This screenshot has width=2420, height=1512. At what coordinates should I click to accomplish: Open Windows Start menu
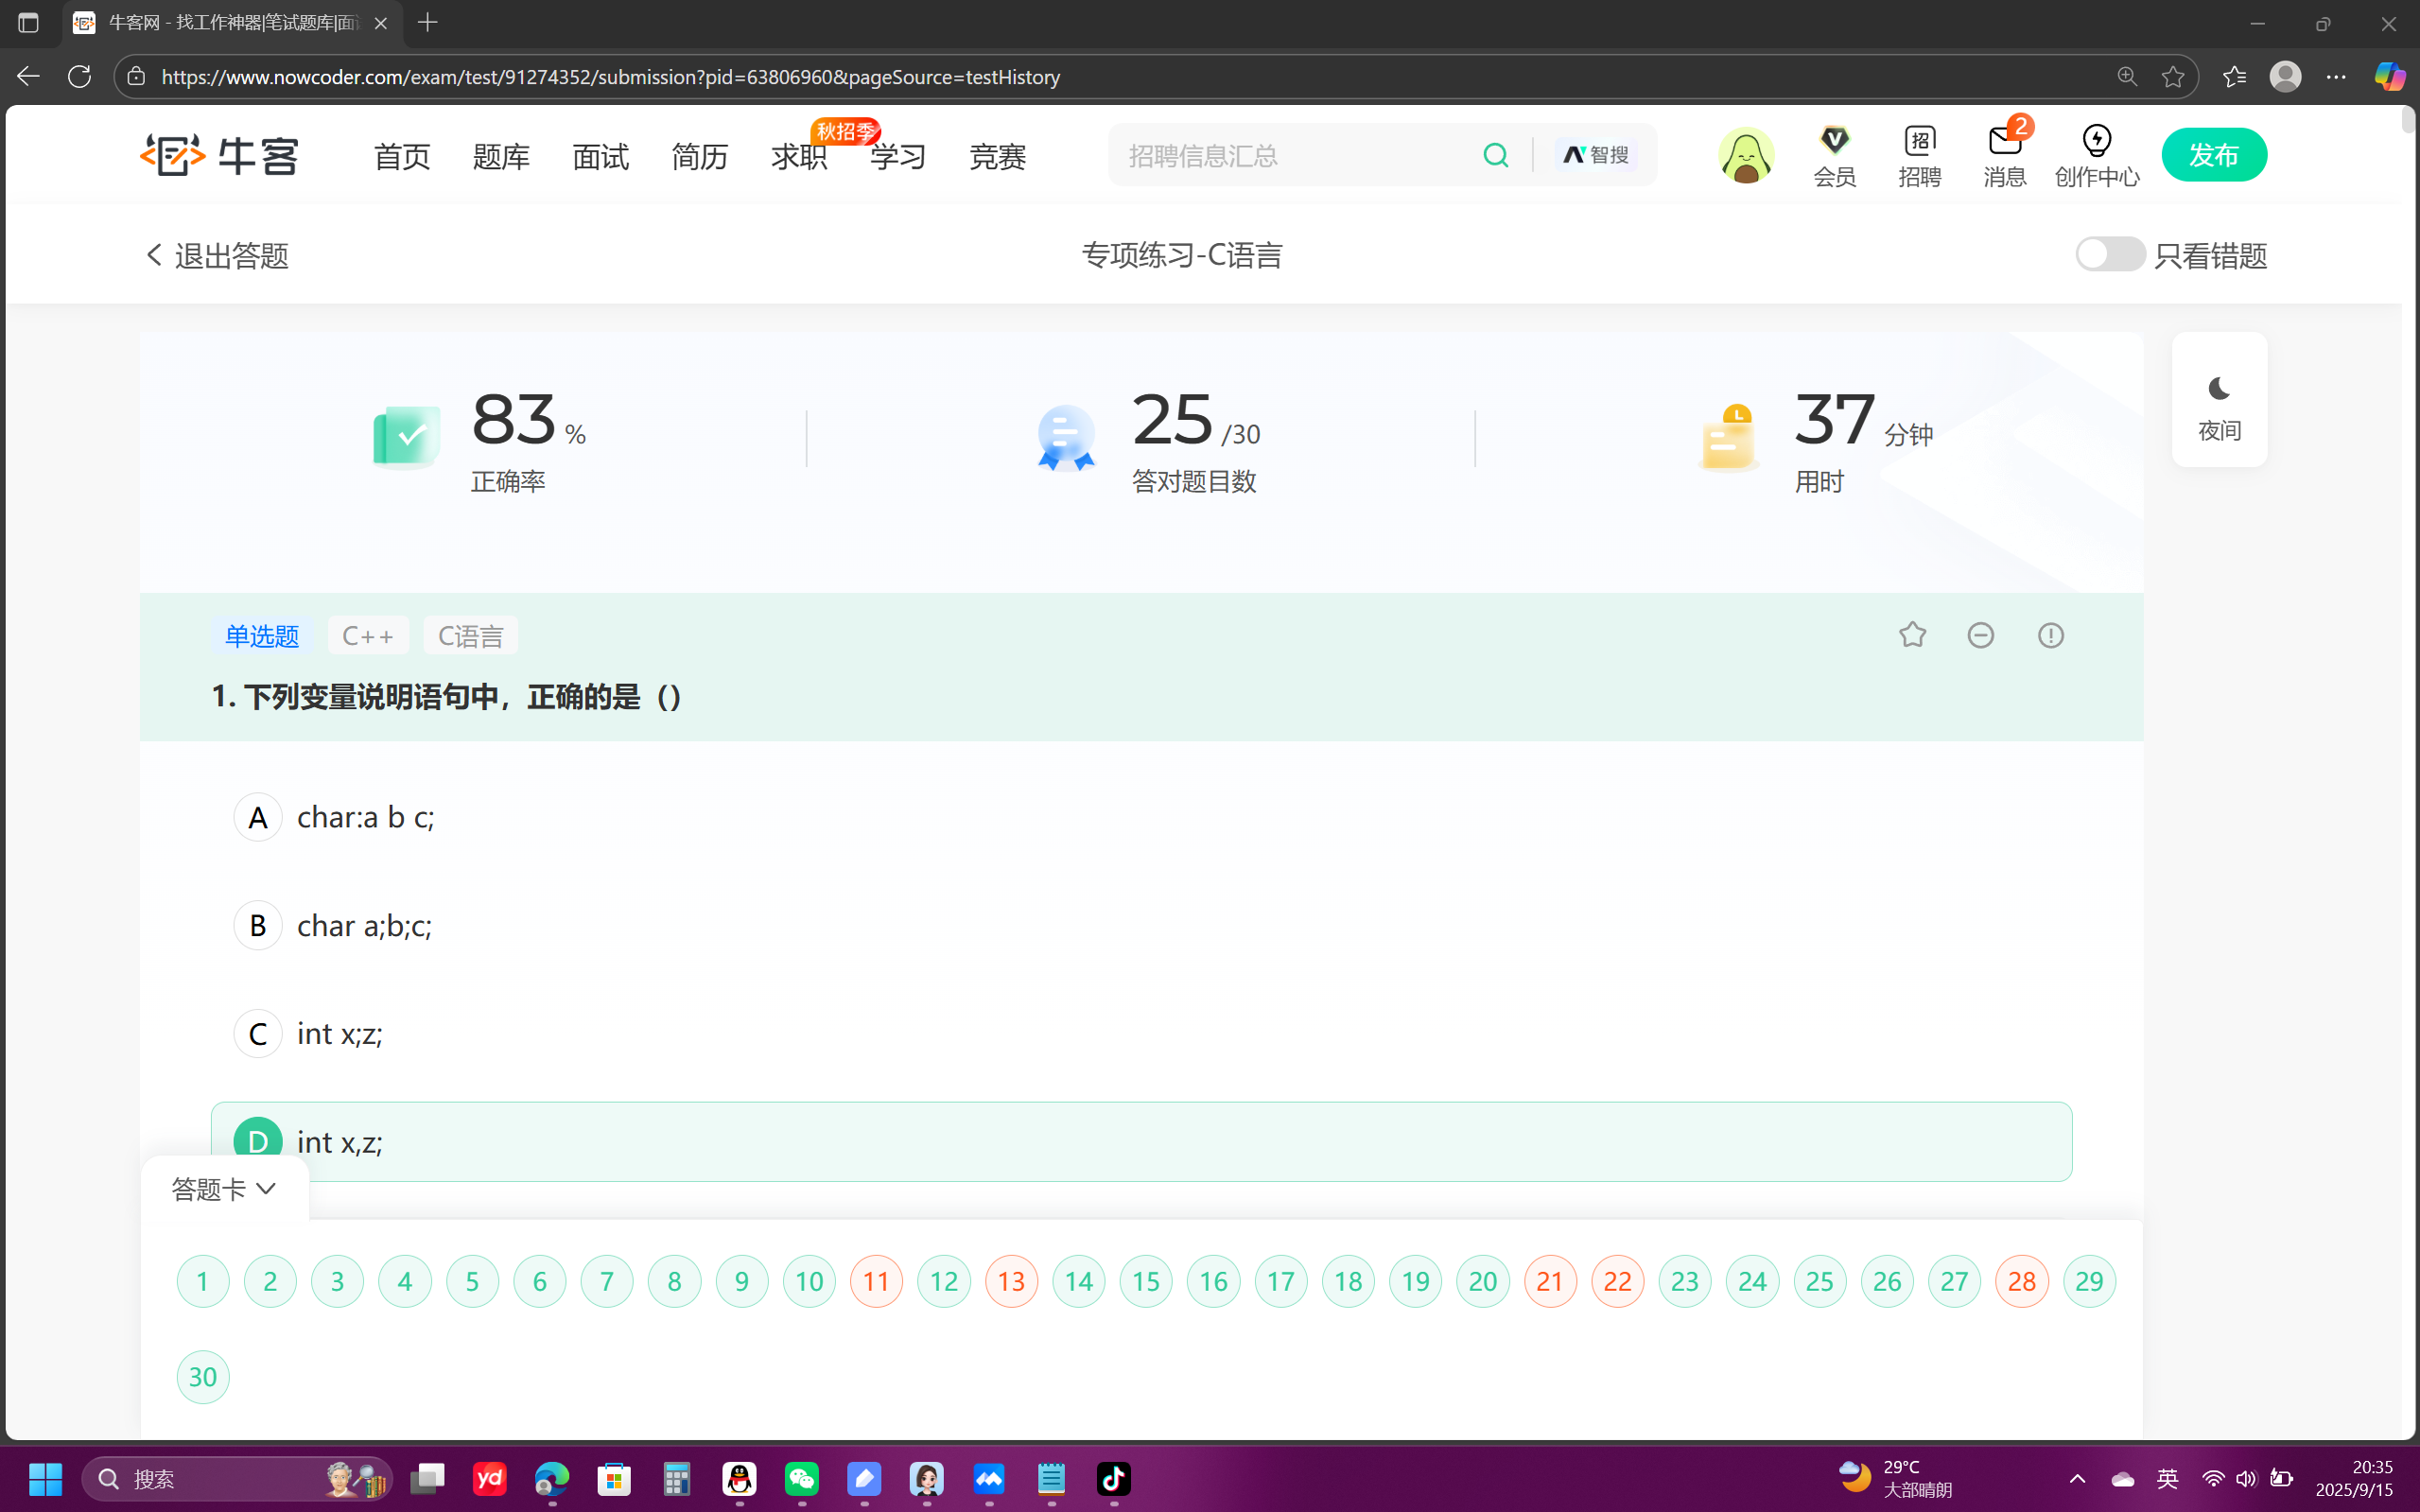45,1478
